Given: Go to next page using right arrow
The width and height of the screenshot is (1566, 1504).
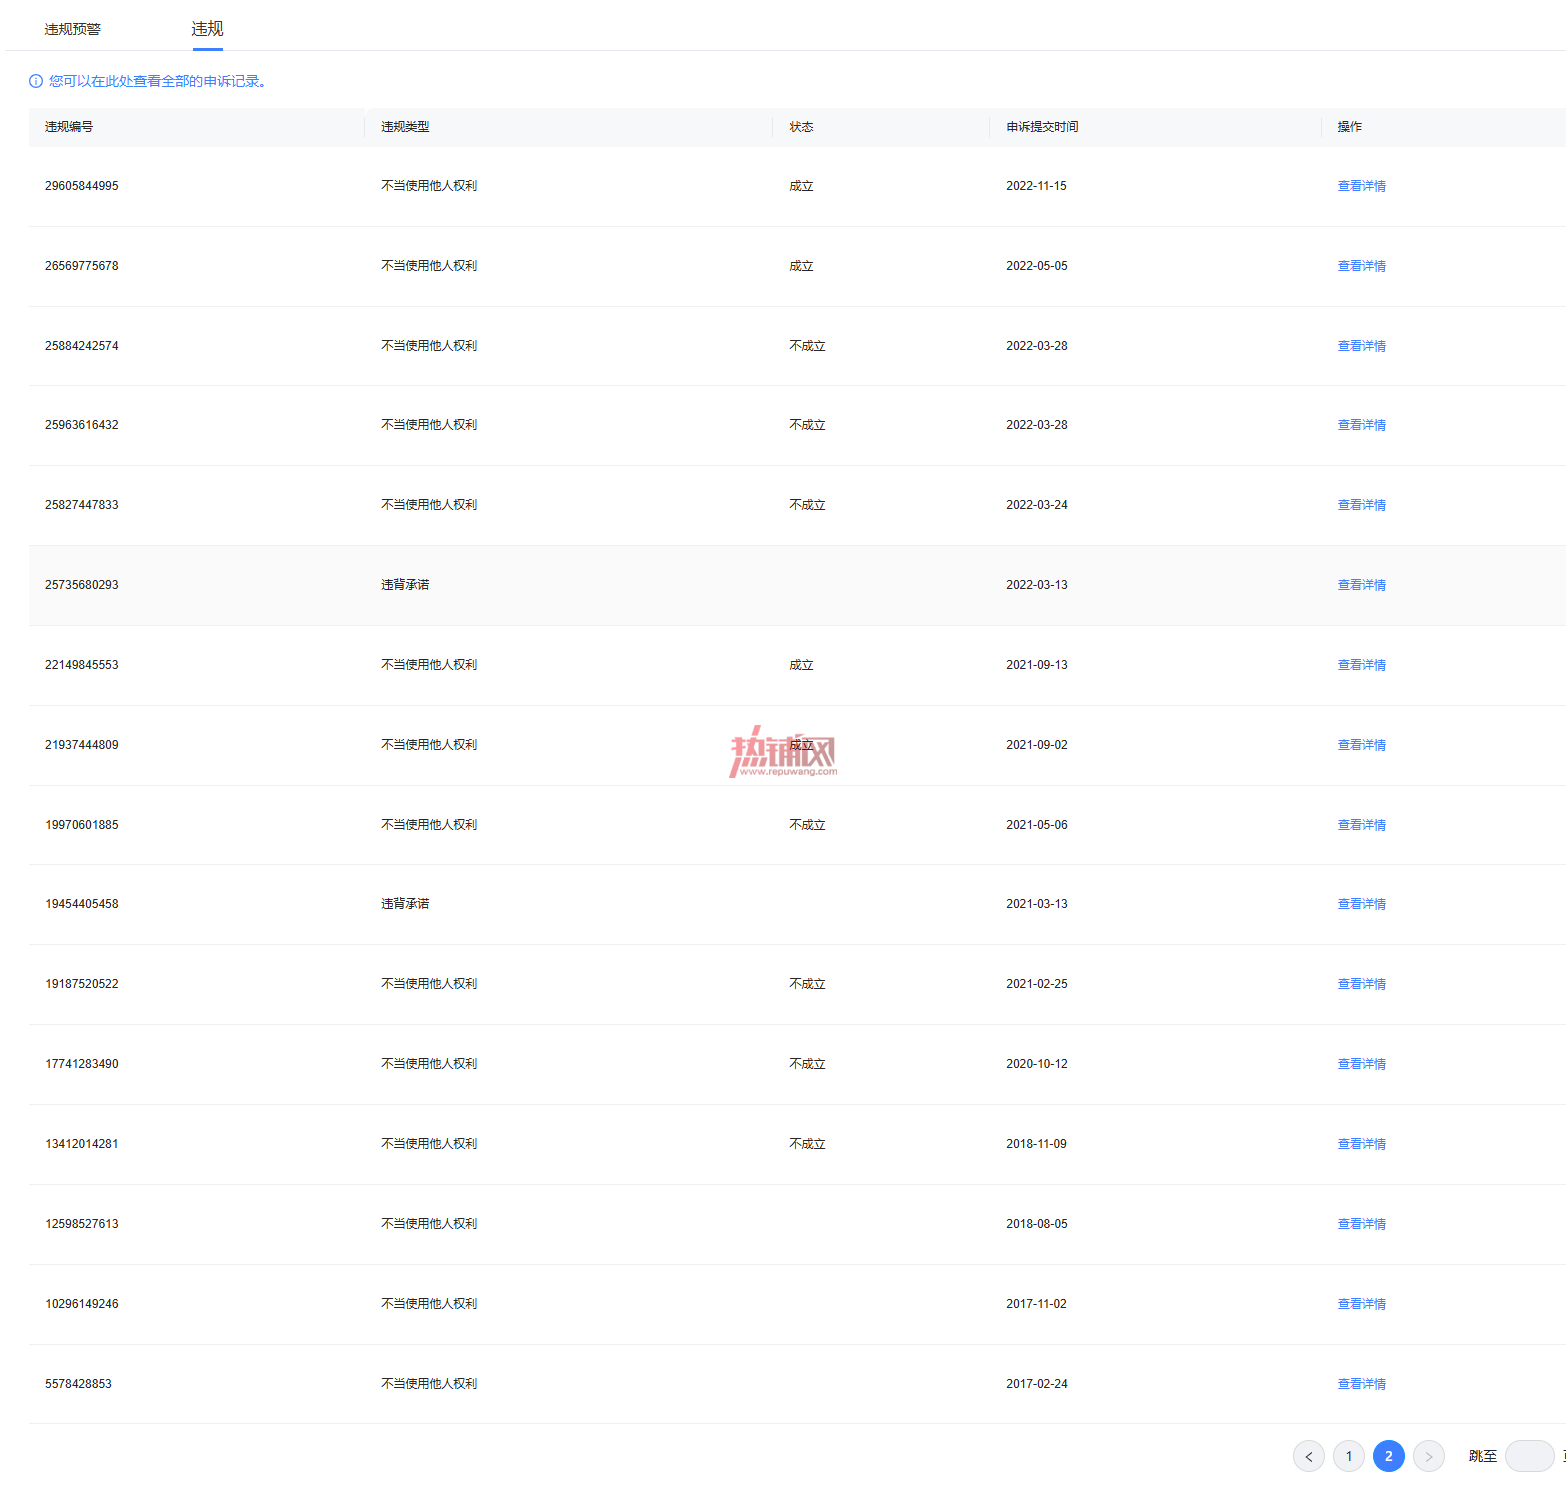Looking at the screenshot, I should pos(1429,1456).
